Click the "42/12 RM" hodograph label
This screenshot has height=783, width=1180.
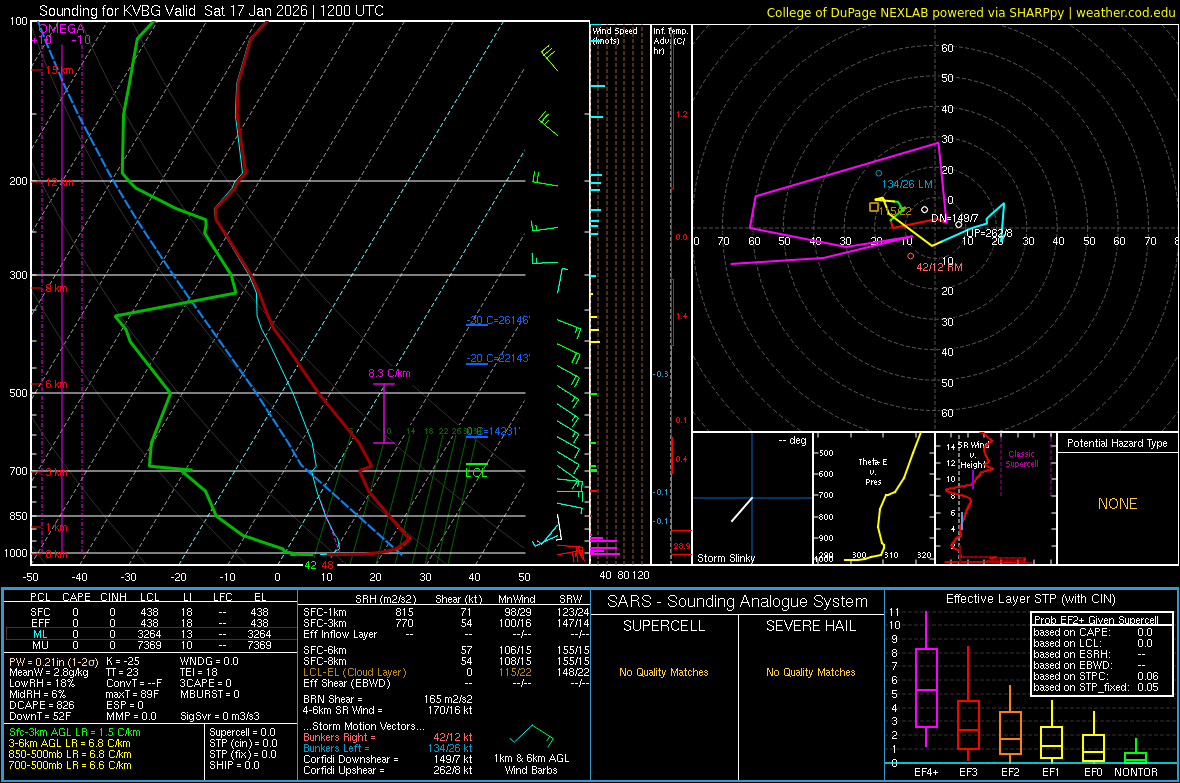pos(939,267)
